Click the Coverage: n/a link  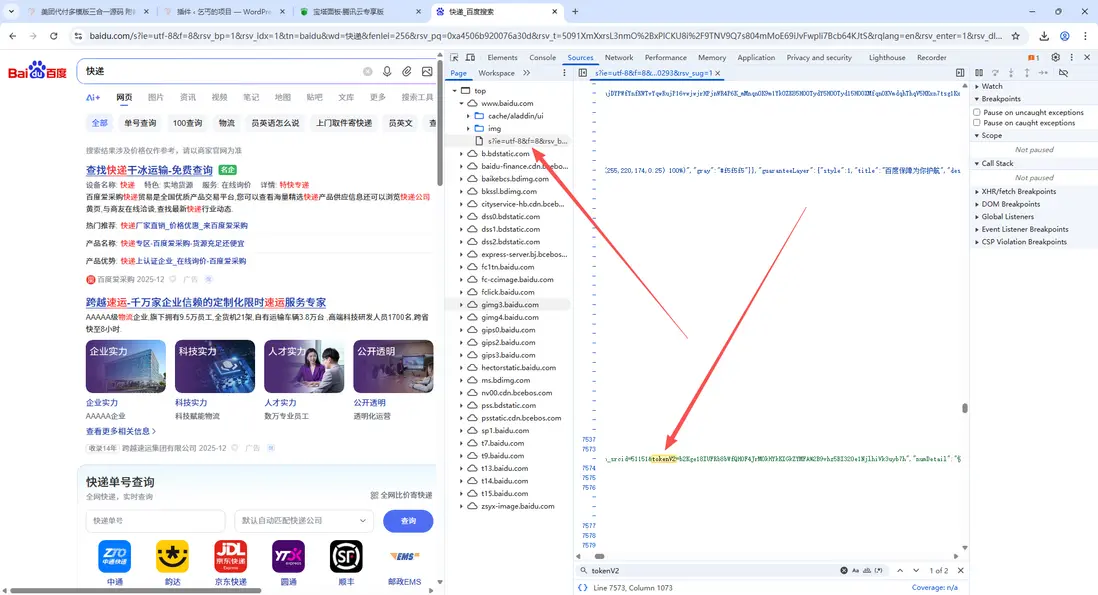pyautogui.click(x=934, y=588)
